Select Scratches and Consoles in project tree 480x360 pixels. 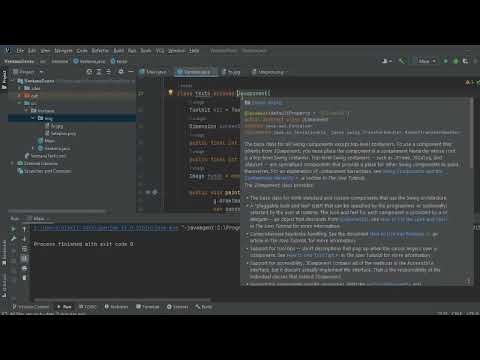click(x=44, y=171)
